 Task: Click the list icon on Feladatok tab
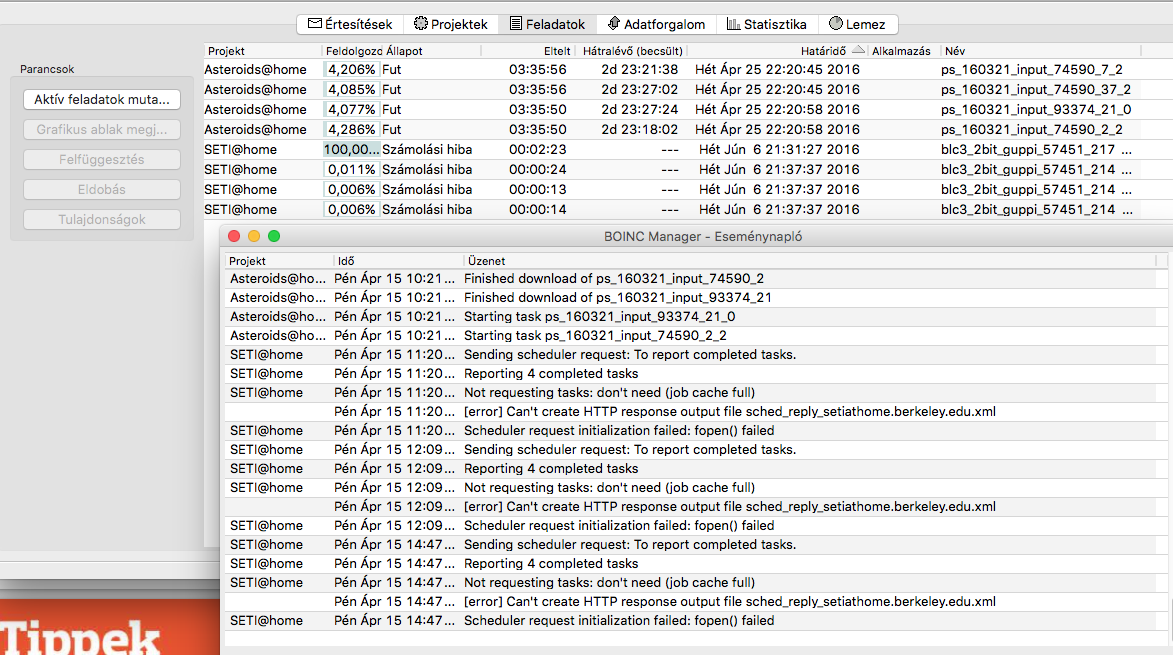click(516, 23)
